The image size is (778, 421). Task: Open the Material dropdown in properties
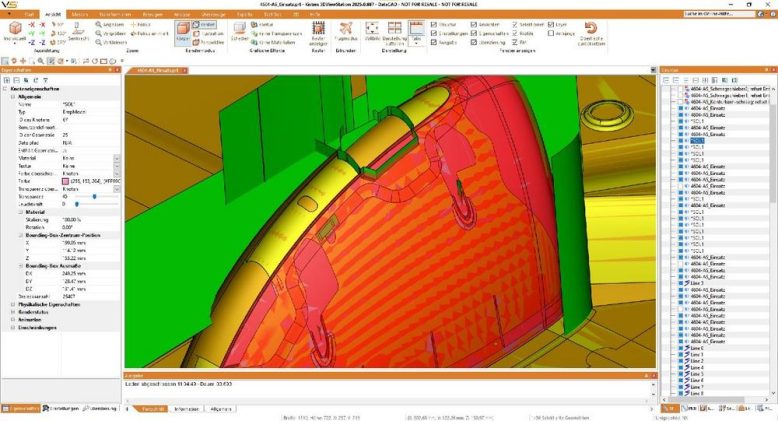coord(117,157)
